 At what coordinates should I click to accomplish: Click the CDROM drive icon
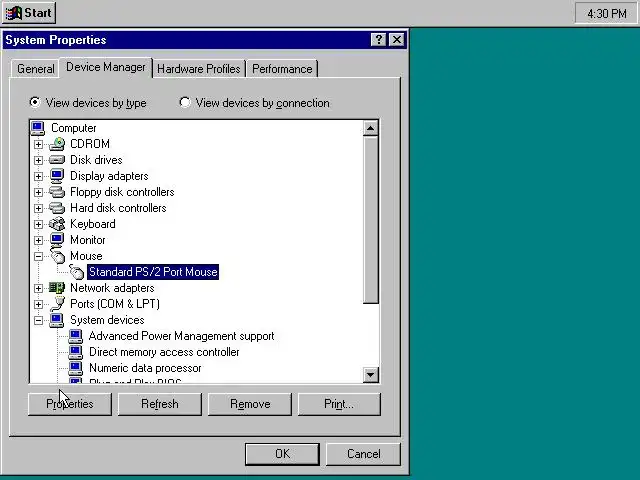tap(57, 144)
